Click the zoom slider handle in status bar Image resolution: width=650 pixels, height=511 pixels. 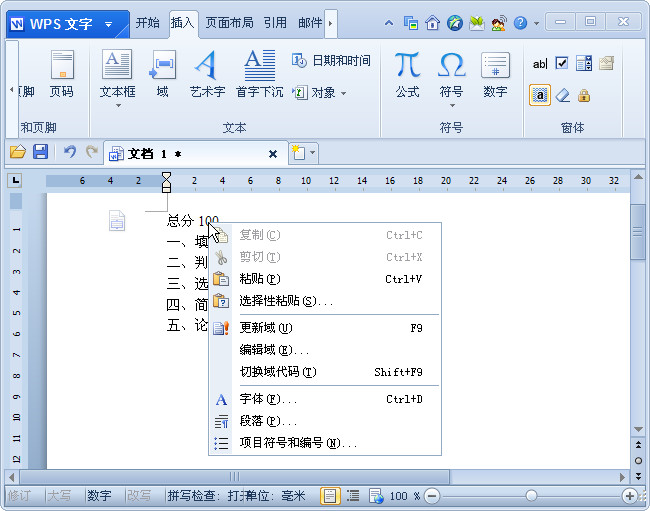coord(531,496)
